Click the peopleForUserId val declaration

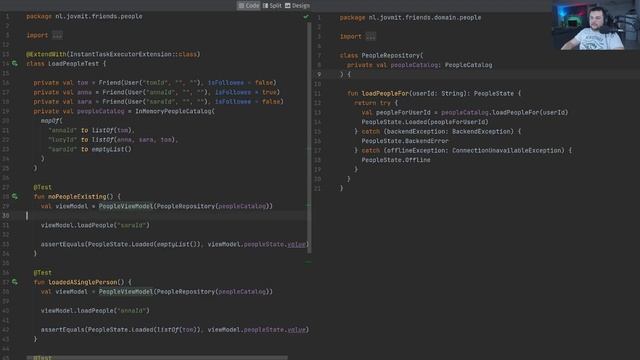pyautogui.click(x=403, y=112)
